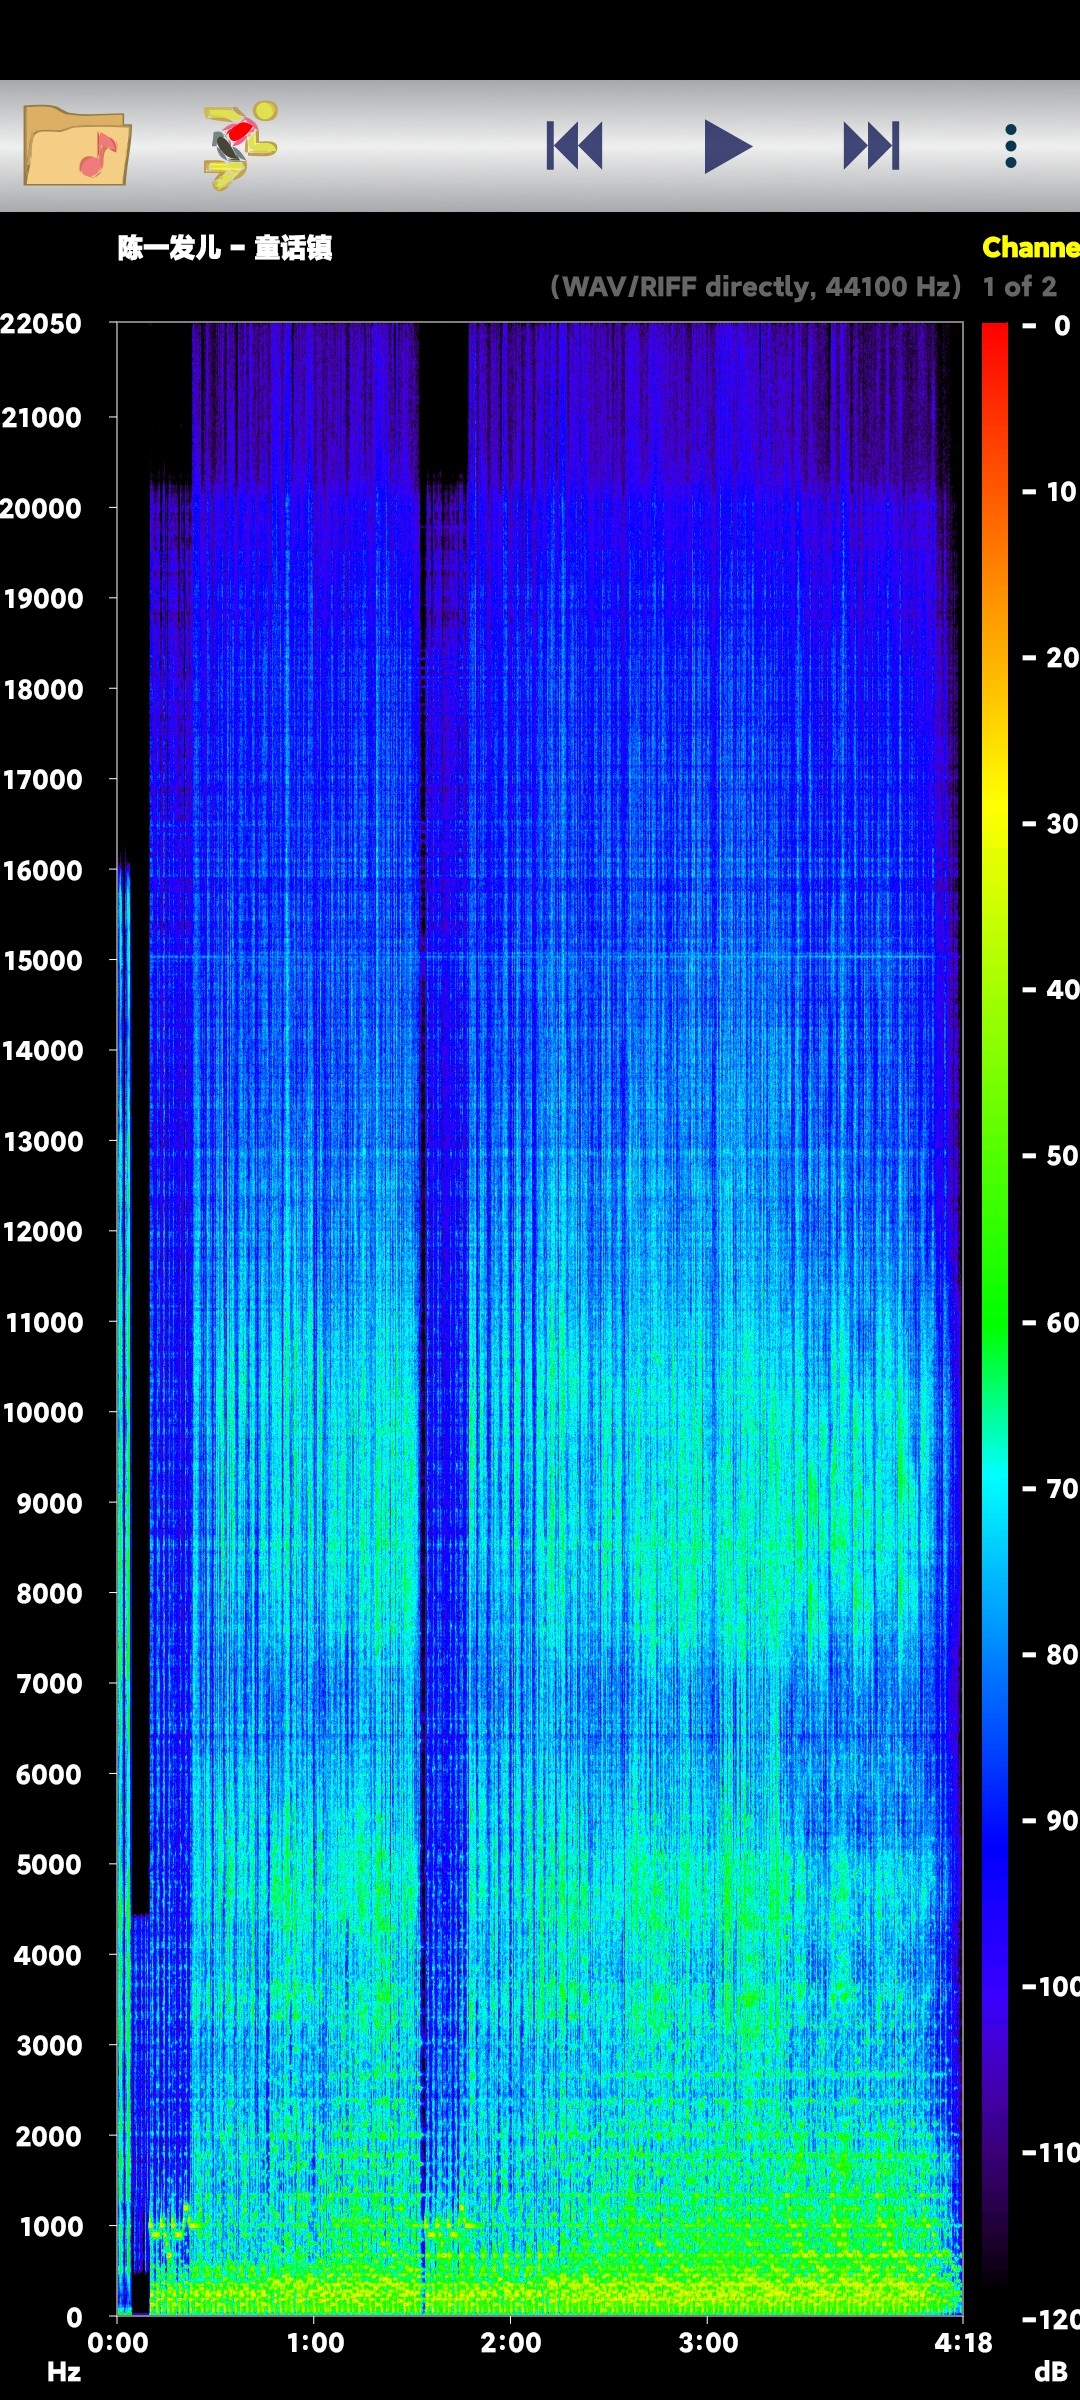Click the 2:00 time axis marker

[x=511, y=2343]
